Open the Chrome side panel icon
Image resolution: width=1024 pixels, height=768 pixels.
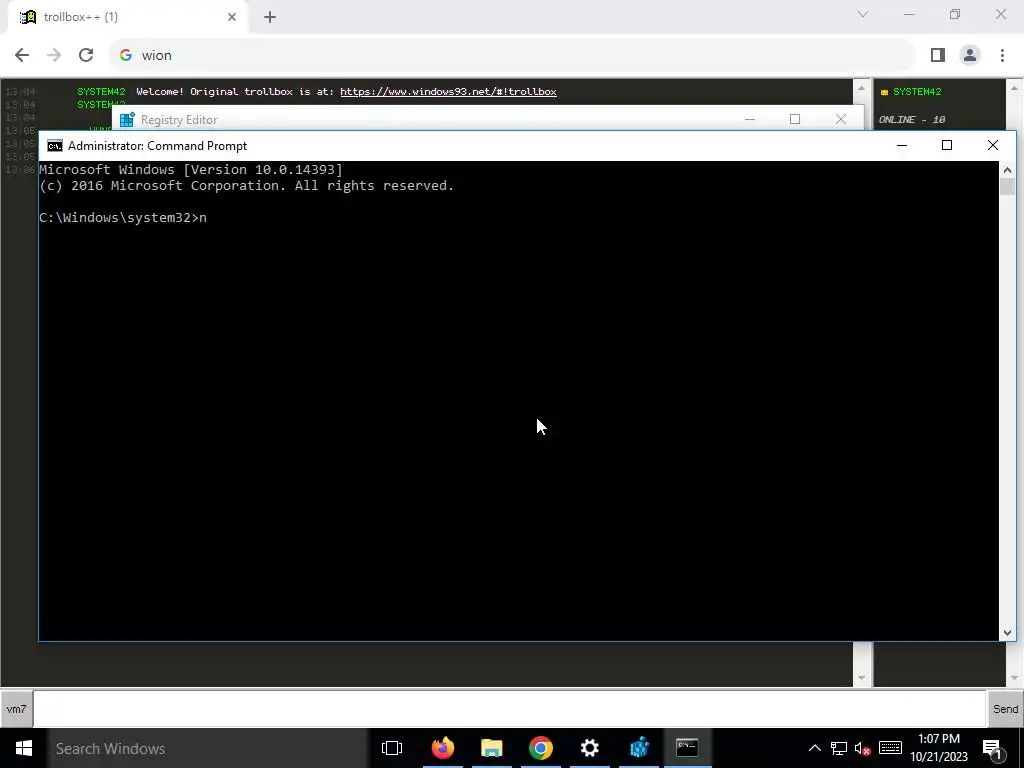[938, 56]
